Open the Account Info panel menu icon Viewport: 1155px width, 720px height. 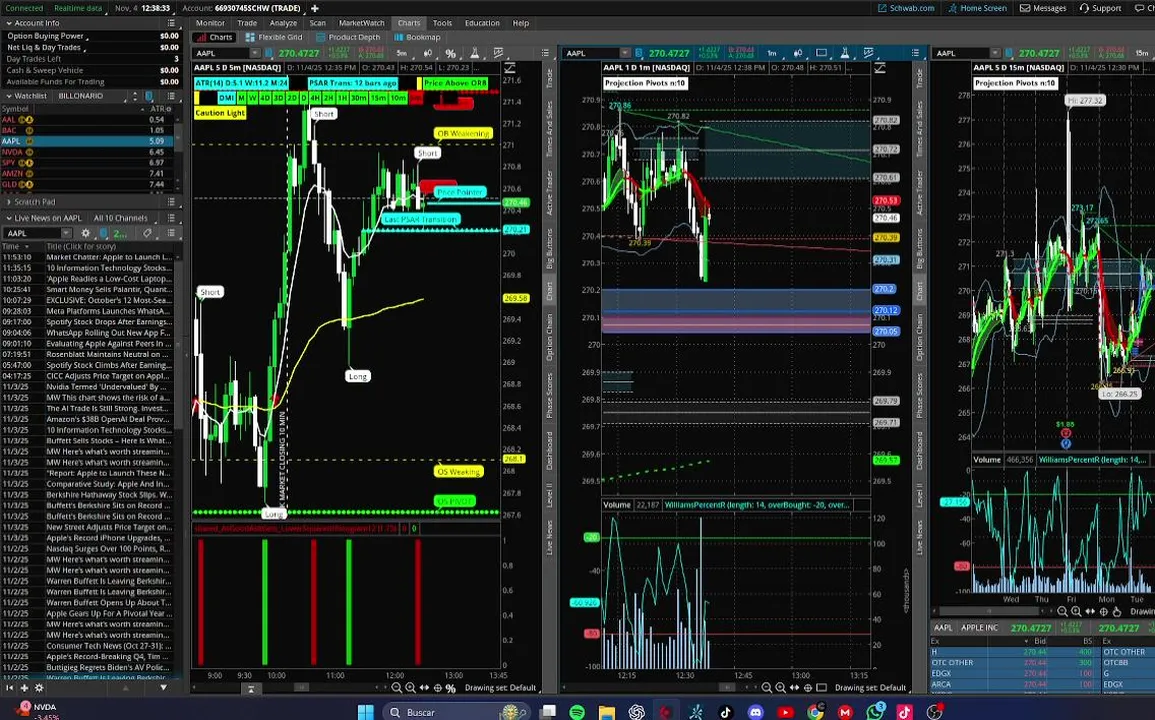pyautogui.click(x=171, y=23)
